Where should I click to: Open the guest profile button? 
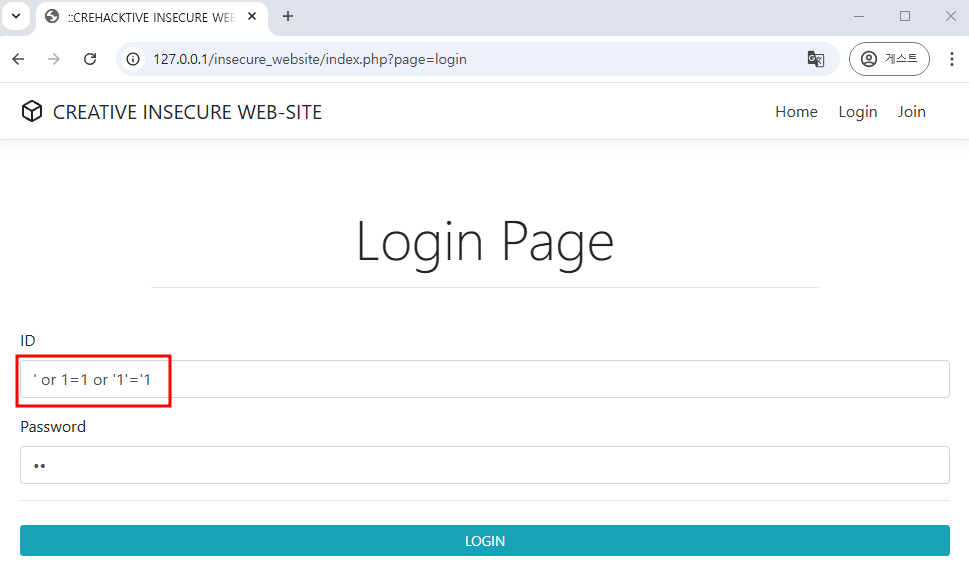tap(889, 59)
